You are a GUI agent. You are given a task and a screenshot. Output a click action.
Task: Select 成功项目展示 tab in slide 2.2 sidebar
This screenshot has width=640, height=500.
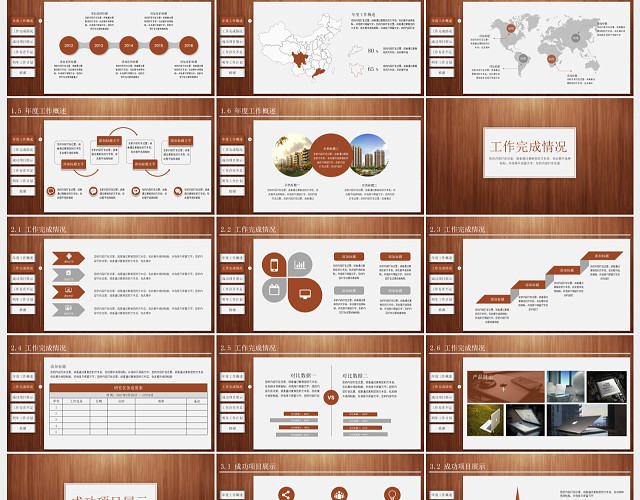pyautogui.click(x=232, y=278)
